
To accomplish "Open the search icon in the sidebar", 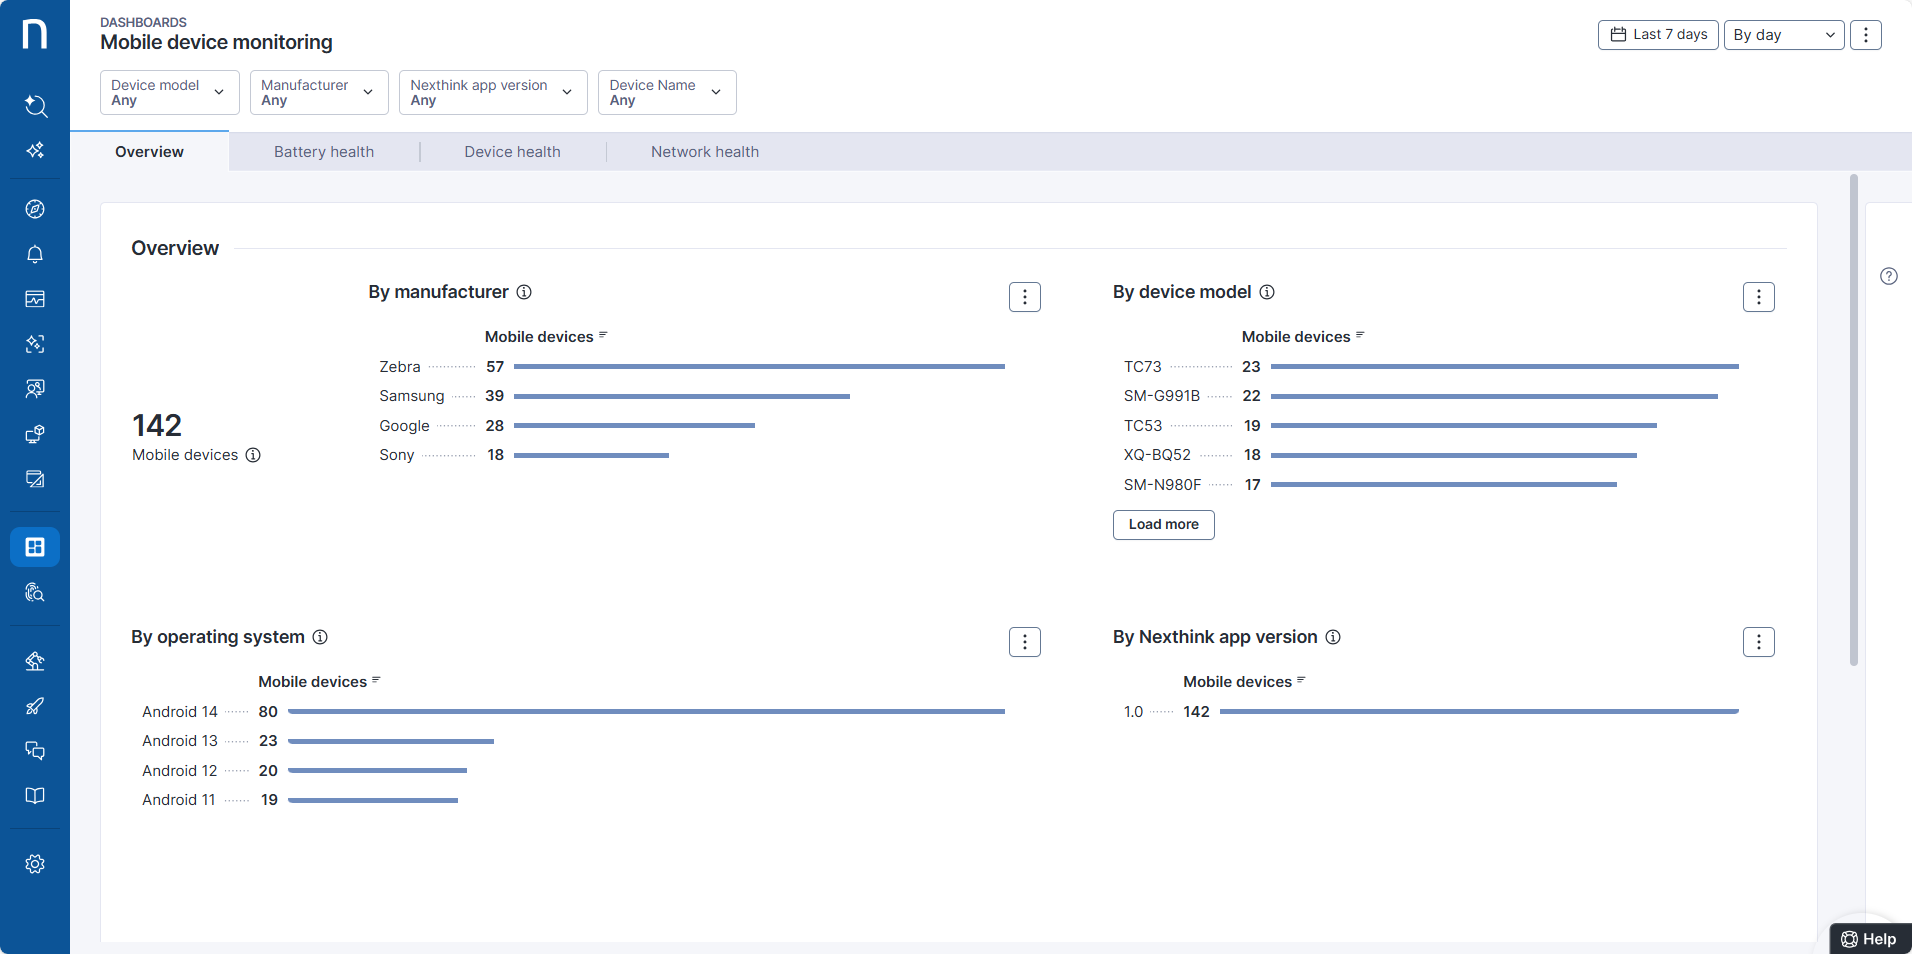I will point(35,105).
